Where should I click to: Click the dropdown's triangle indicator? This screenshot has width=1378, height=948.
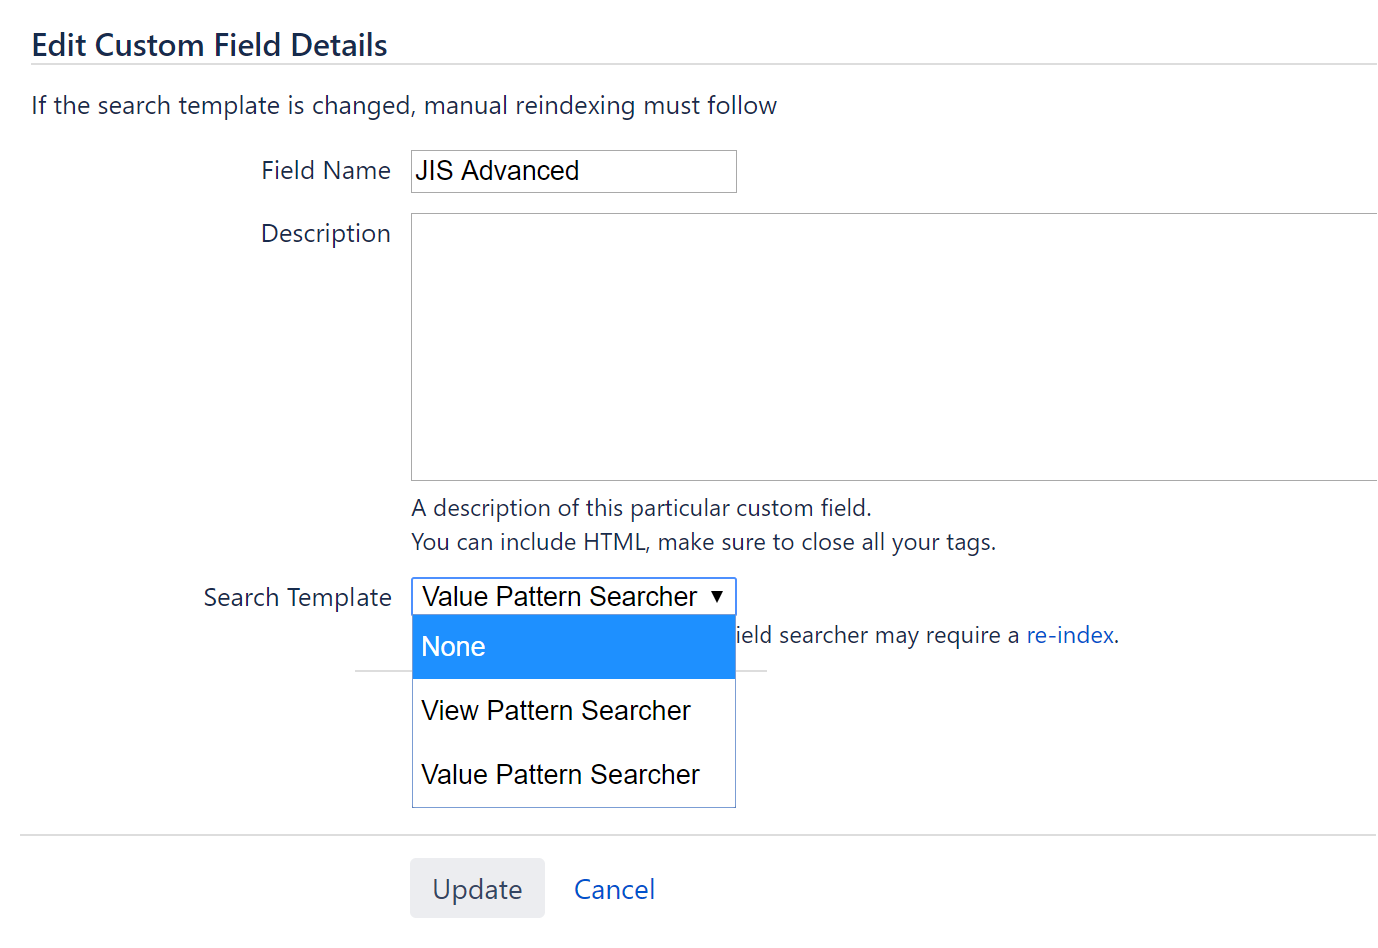718,596
